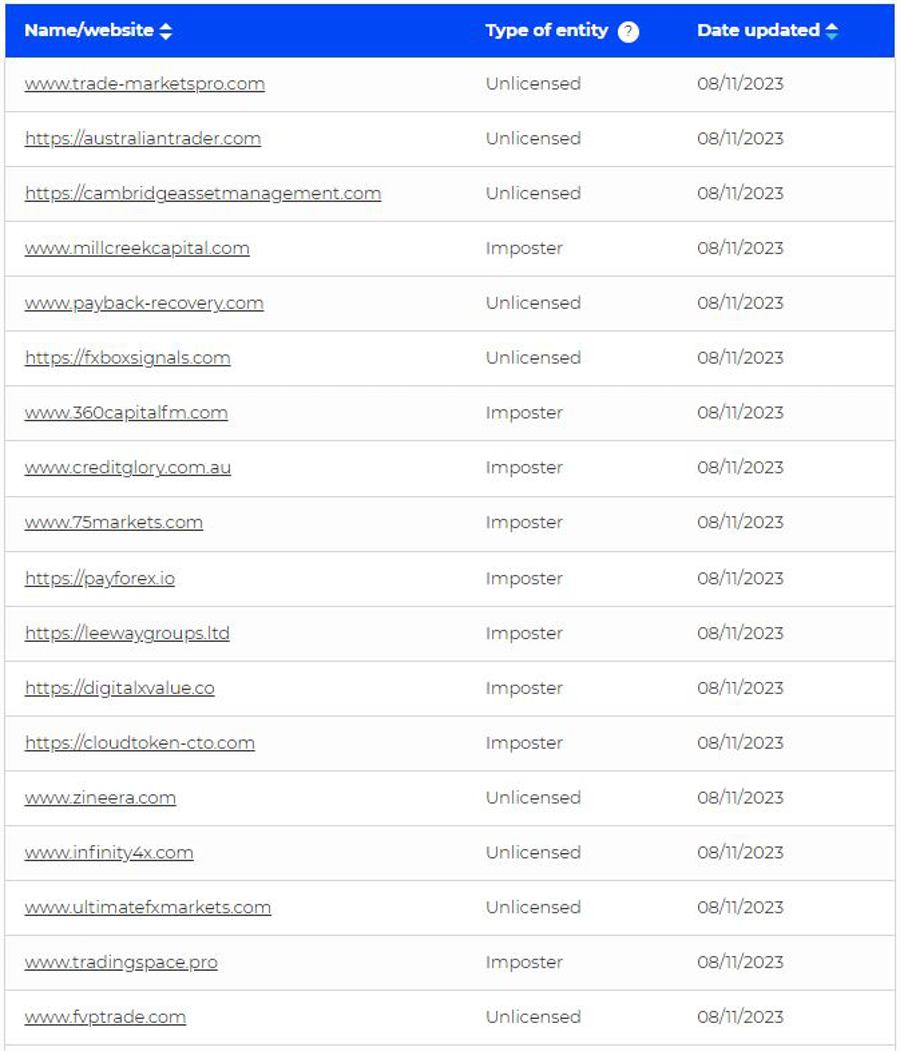Visit the cloudtoken-cto.com link
This screenshot has height=1051, width=900.
point(140,743)
